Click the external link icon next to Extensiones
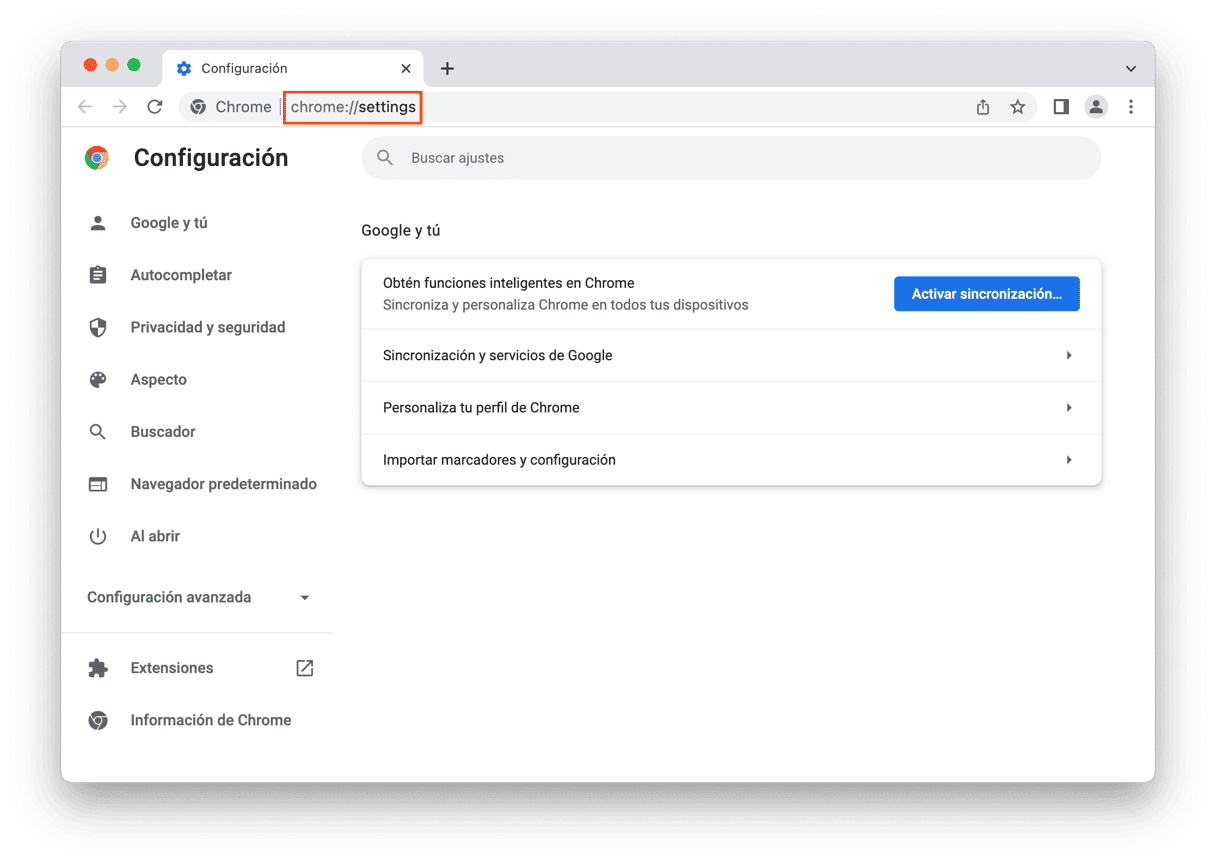 [305, 668]
